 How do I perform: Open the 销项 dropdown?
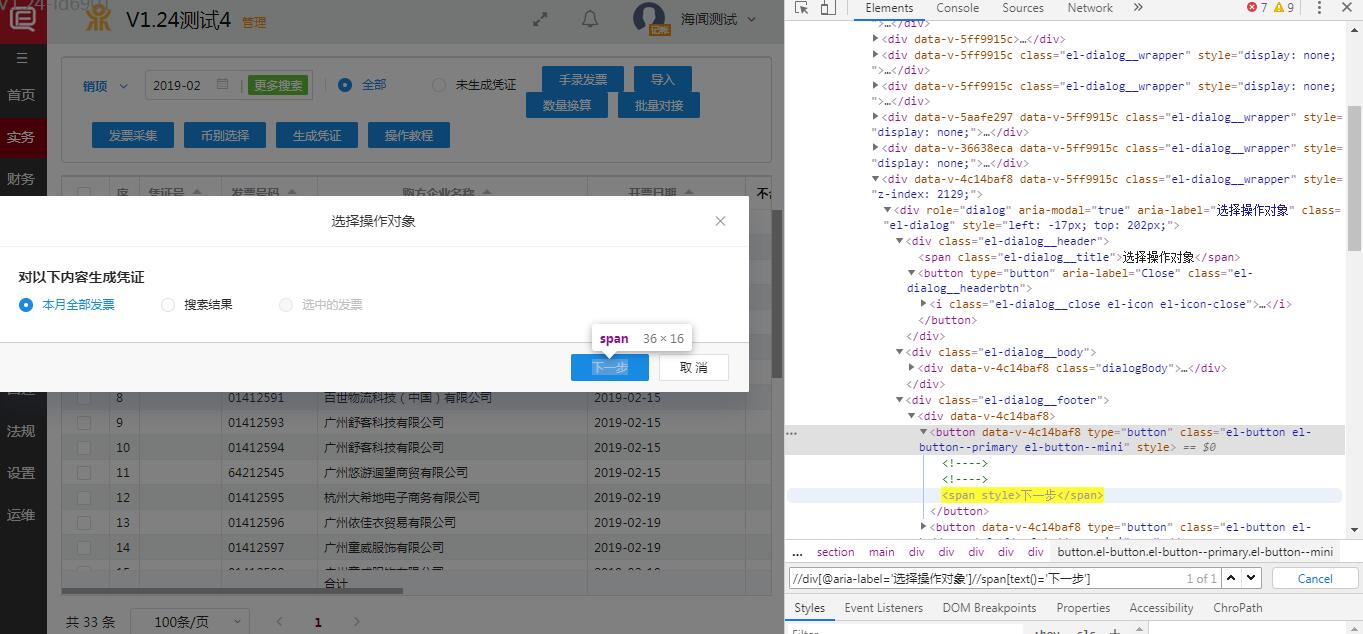click(x=105, y=86)
